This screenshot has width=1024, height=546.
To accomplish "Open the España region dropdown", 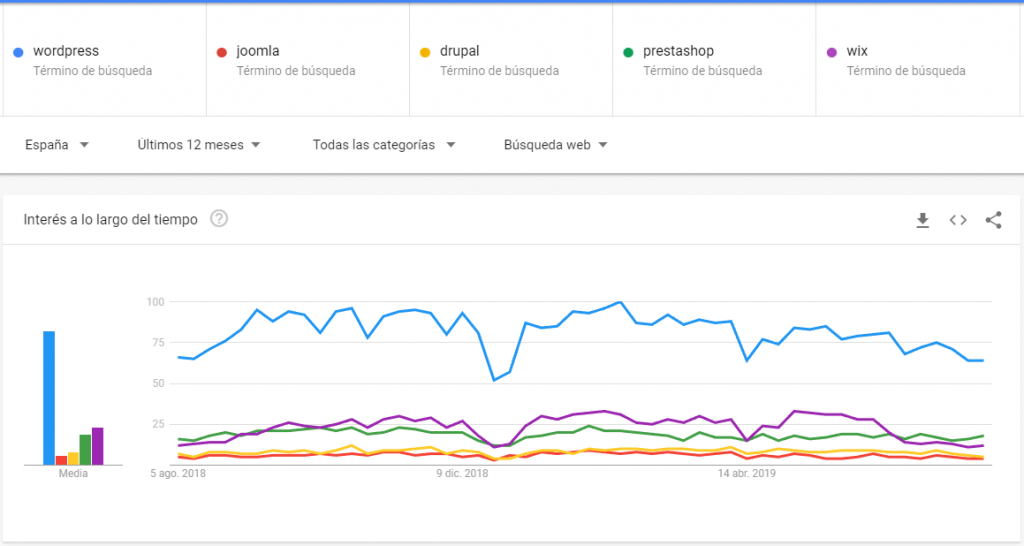I will [57, 145].
